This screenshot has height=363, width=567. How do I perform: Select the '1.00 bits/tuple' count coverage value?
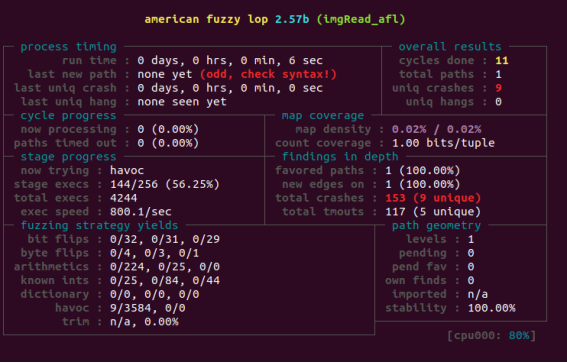(443, 143)
